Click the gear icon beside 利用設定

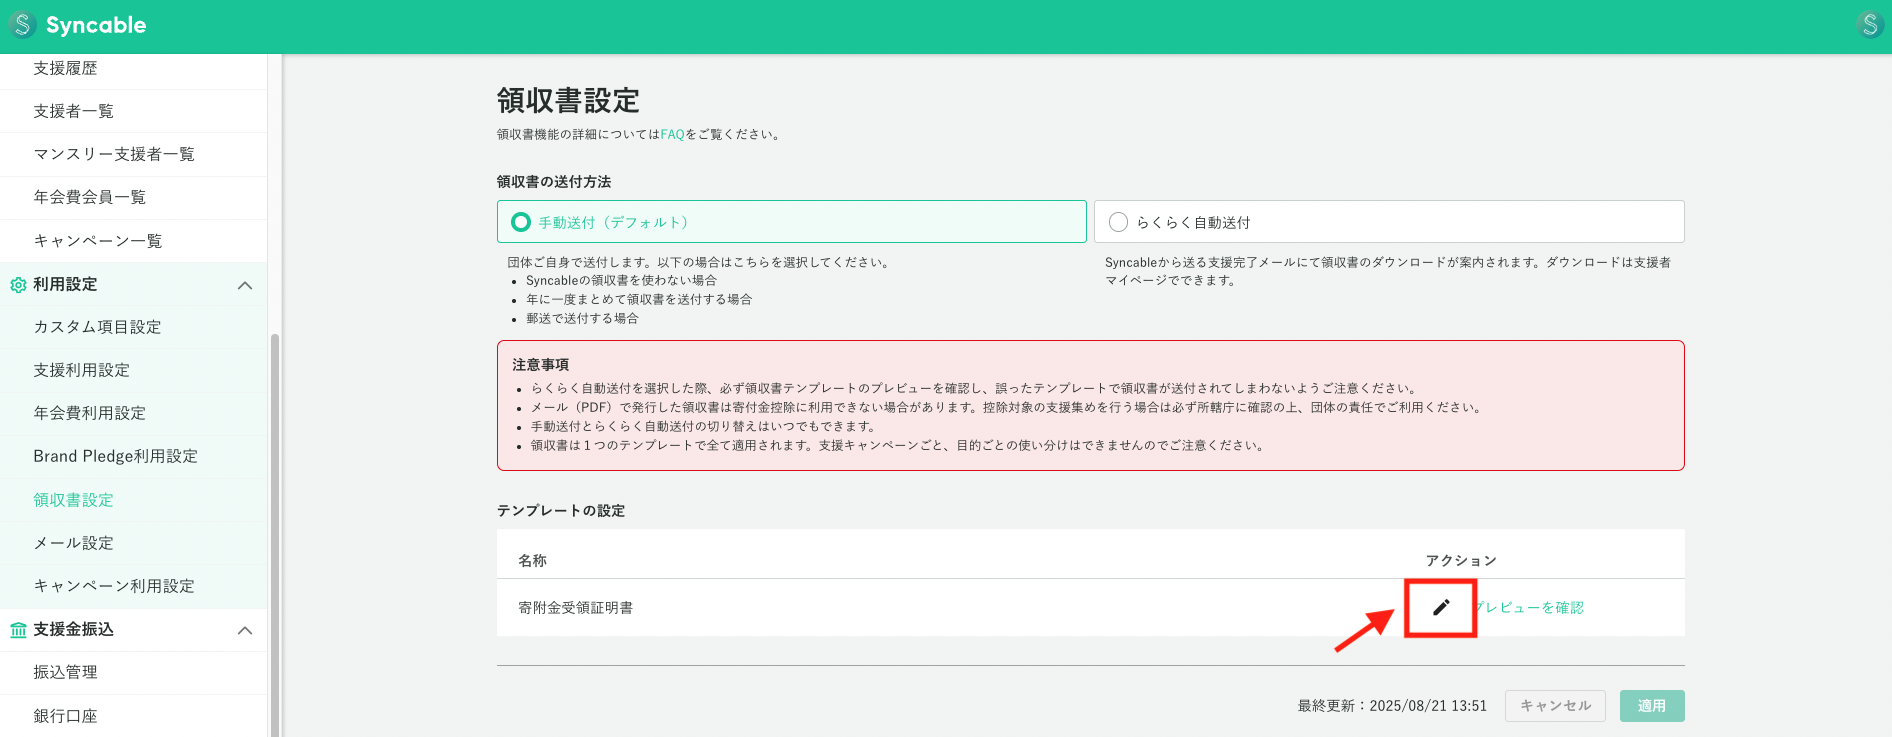tap(18, 285)
